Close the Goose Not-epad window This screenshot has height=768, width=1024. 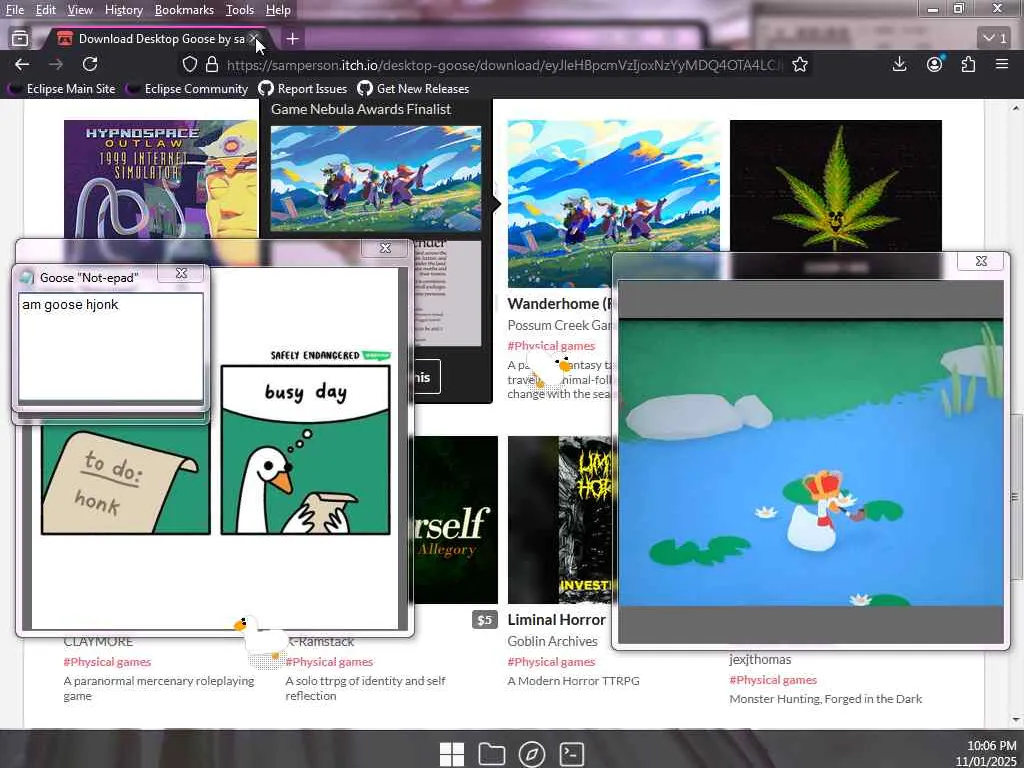pos(182,274)
